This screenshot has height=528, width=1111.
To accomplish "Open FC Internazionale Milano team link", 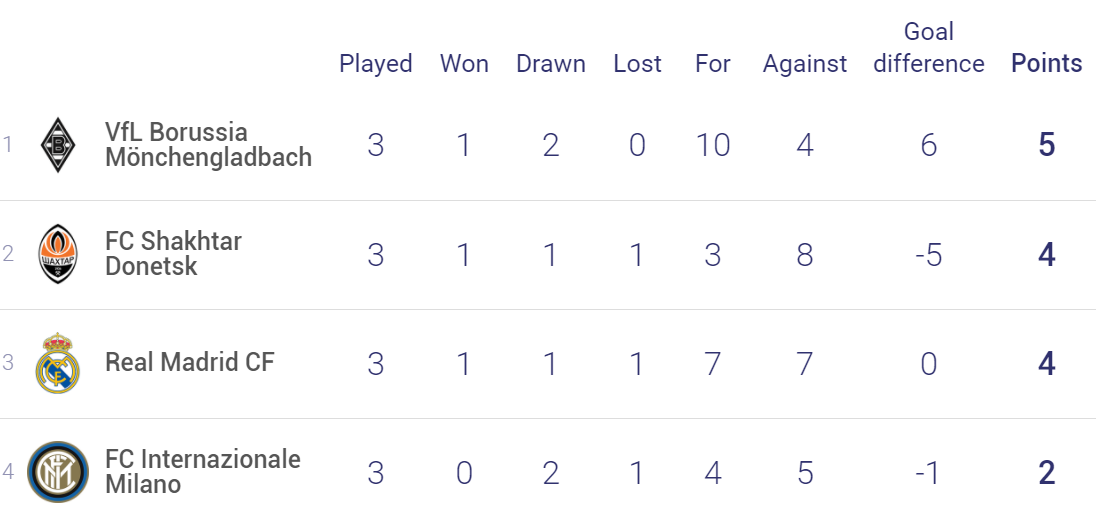I will (203, 471).
